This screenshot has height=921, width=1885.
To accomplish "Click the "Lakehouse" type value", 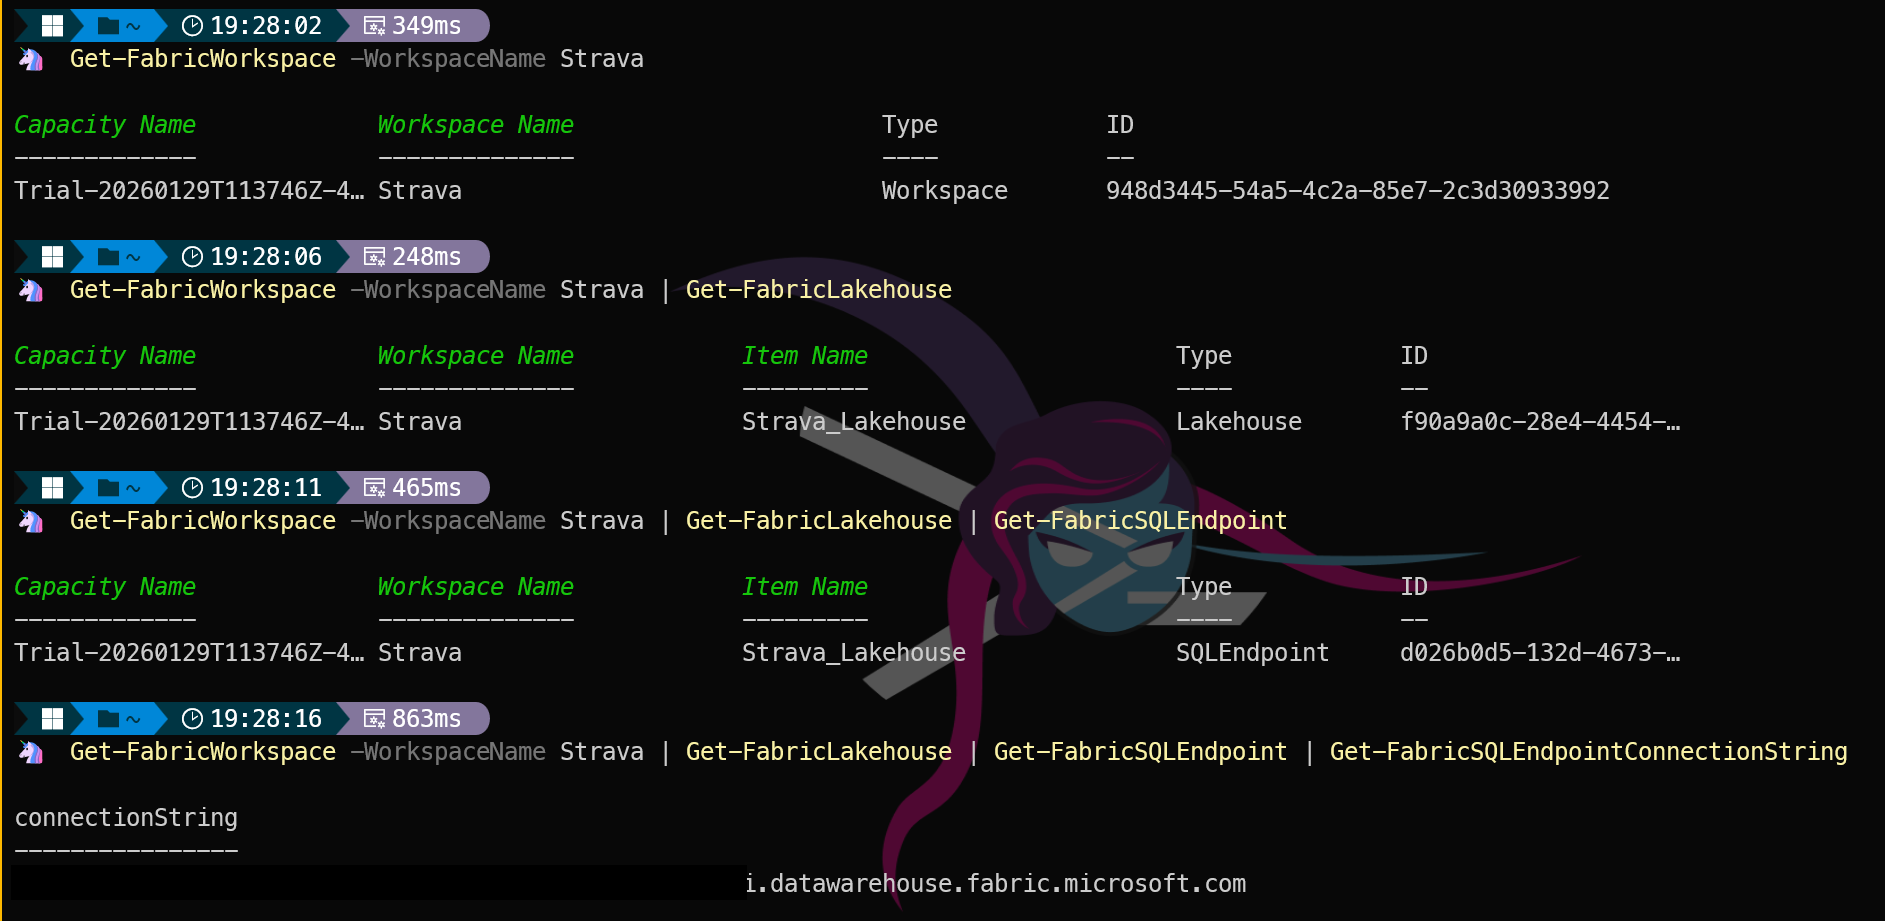I will click(x=1239, y=422).
